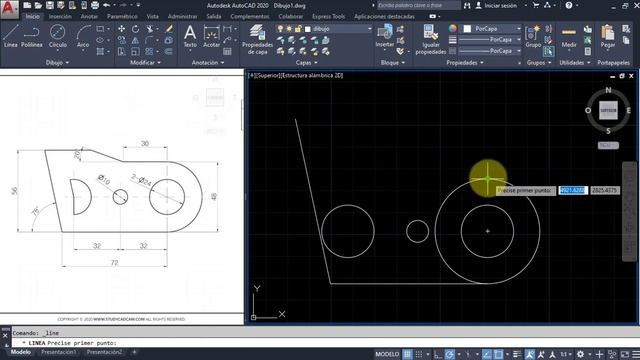Click Iniciar sesión link
The height and width of the screenshot is (360, 640).
click(x=500, y=6)
